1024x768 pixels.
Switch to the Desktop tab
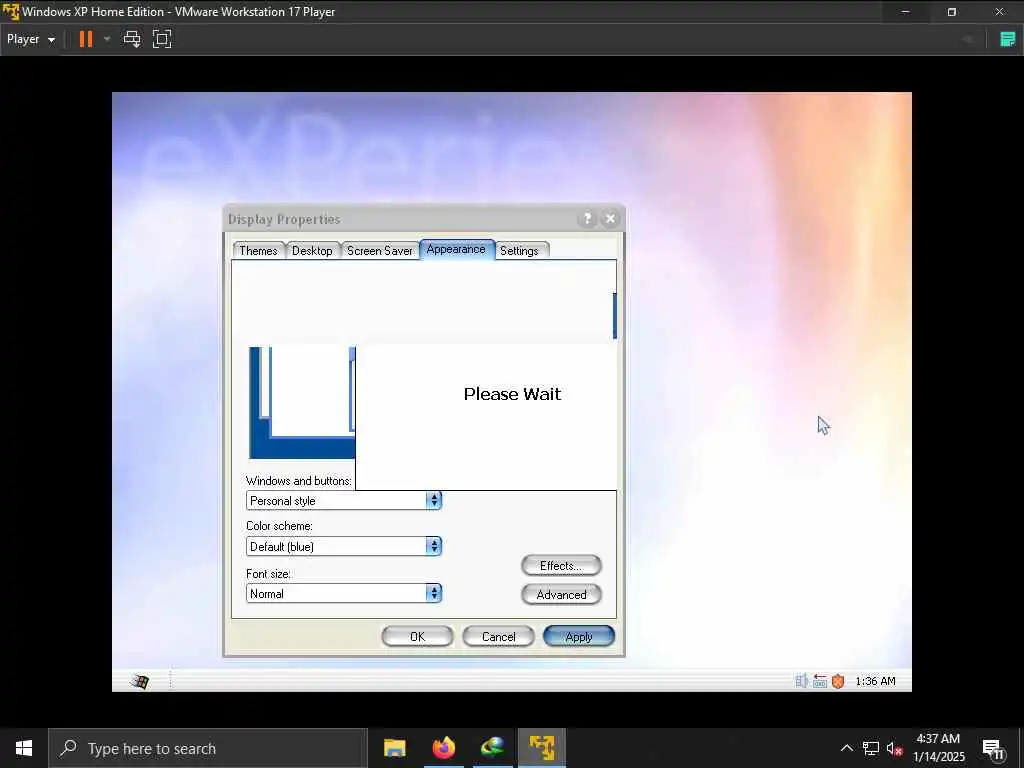tap(312, 250)
